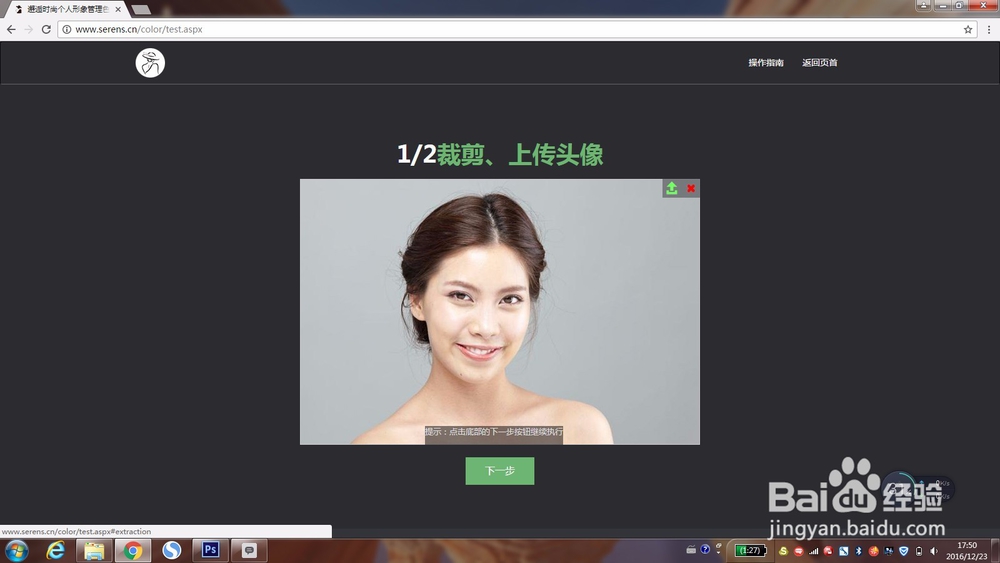Screen dimensions: 1000x563
Task: Click the round site logo in the header
Action: pyautogui.click(x=150, y=63)
